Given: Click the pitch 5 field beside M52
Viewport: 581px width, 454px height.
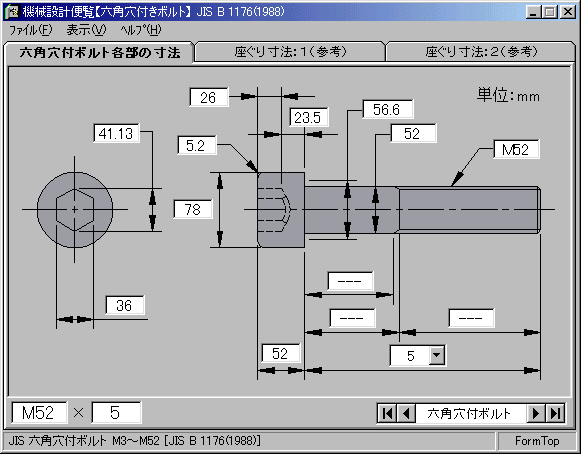Looking at the screenshot, I should pyautogui.click(x=116, y=412).
